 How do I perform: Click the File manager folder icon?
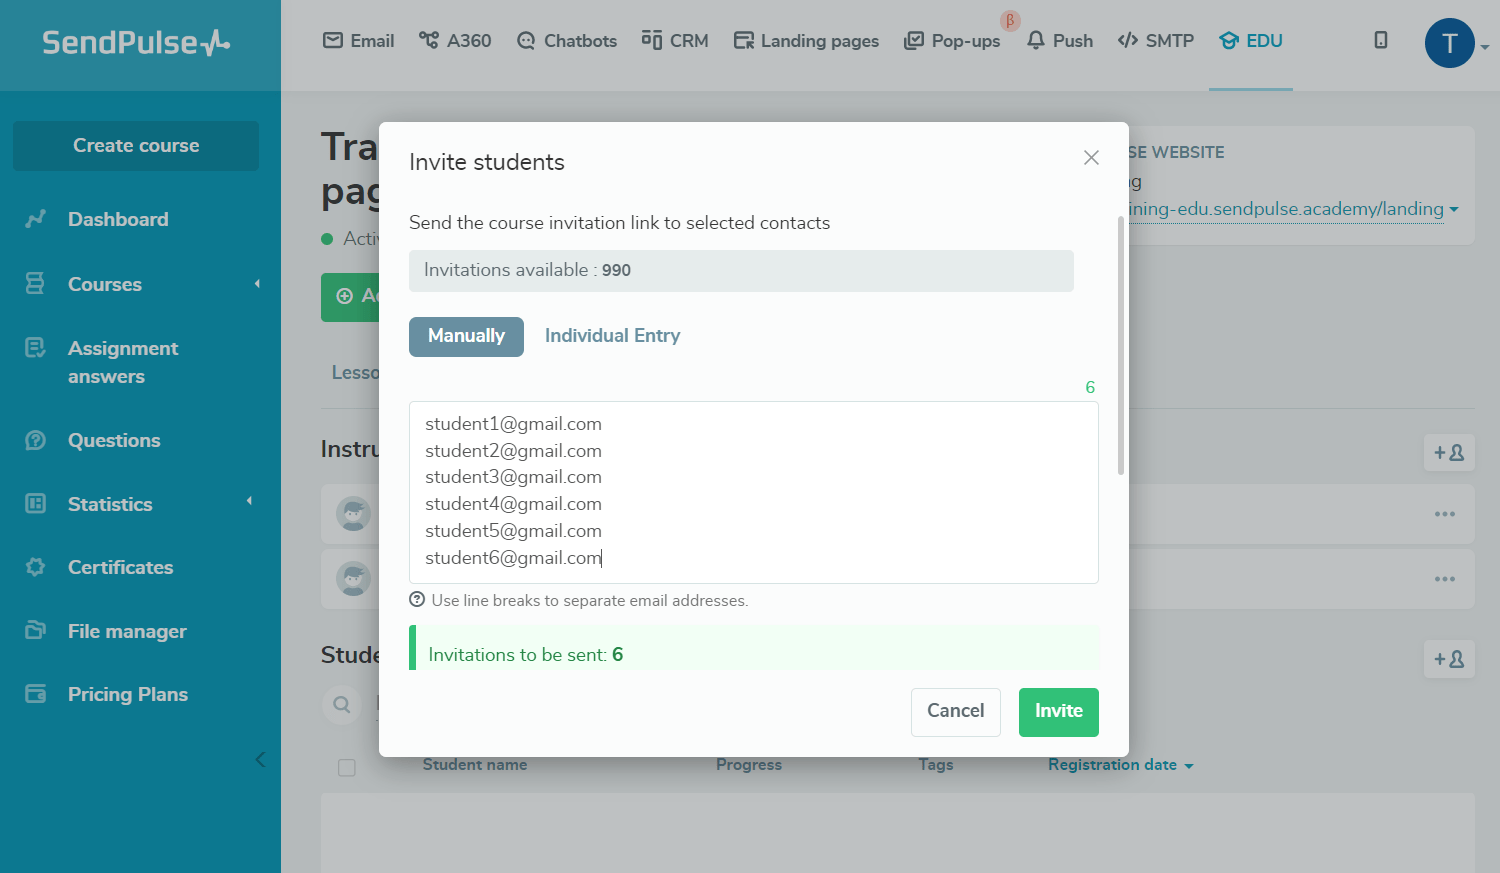point(36,631)
